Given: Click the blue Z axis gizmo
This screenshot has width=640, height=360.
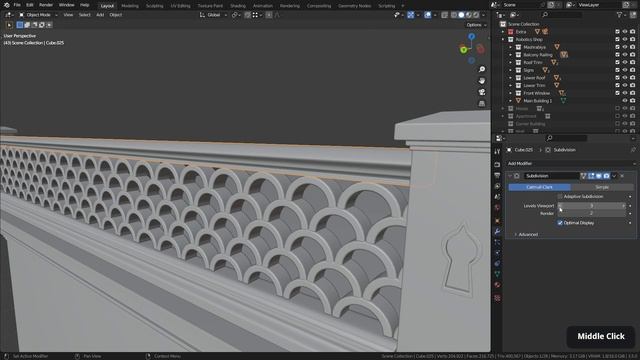Looking at the screenshot, I should (471, 36).
